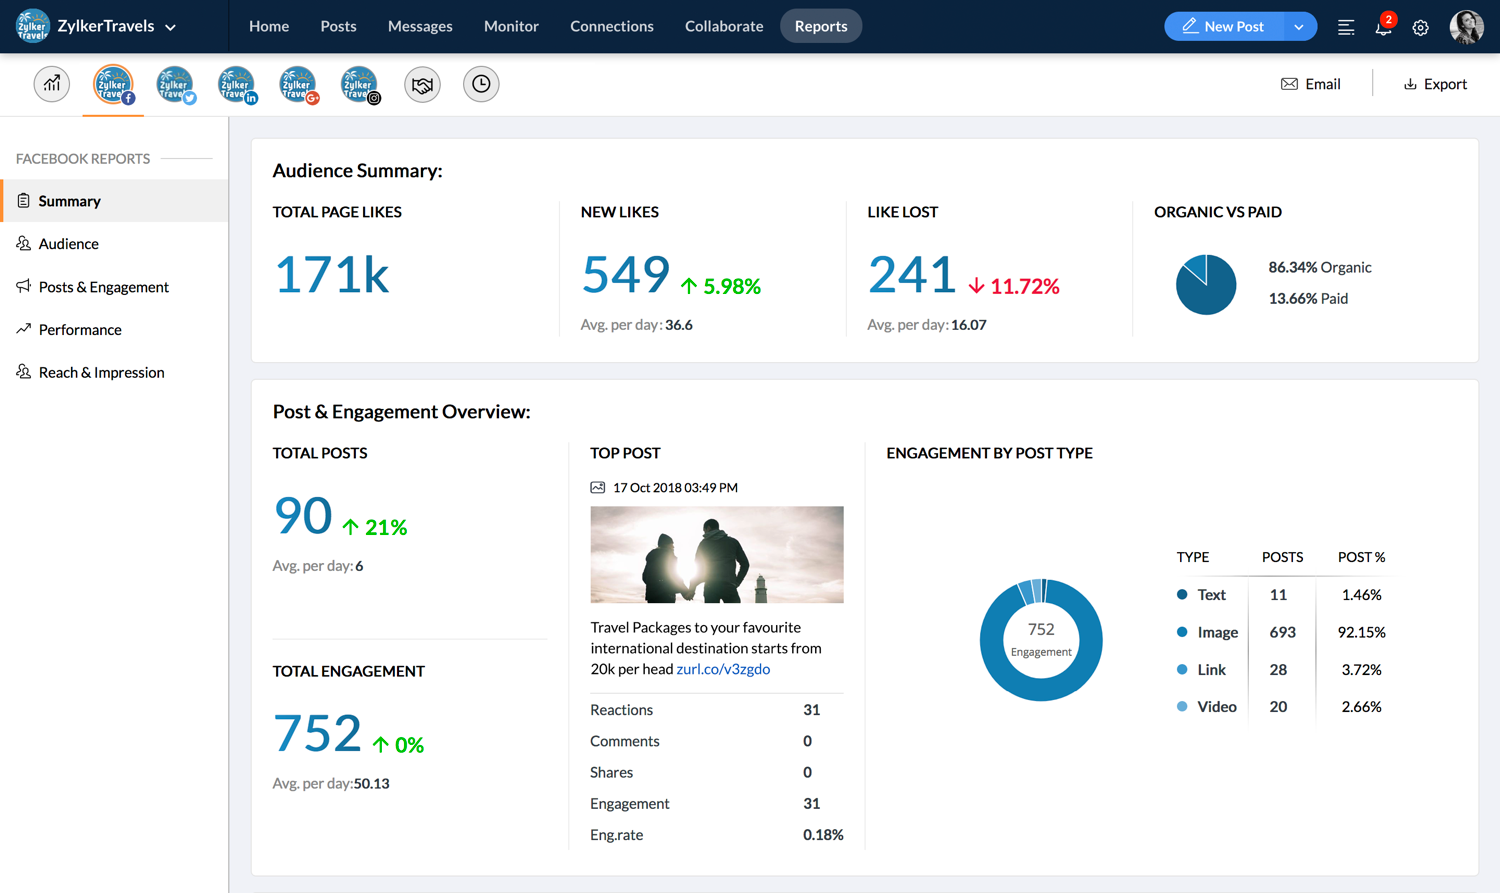Click the 0.18% Eng.rate value

click(x=823, y=834)
